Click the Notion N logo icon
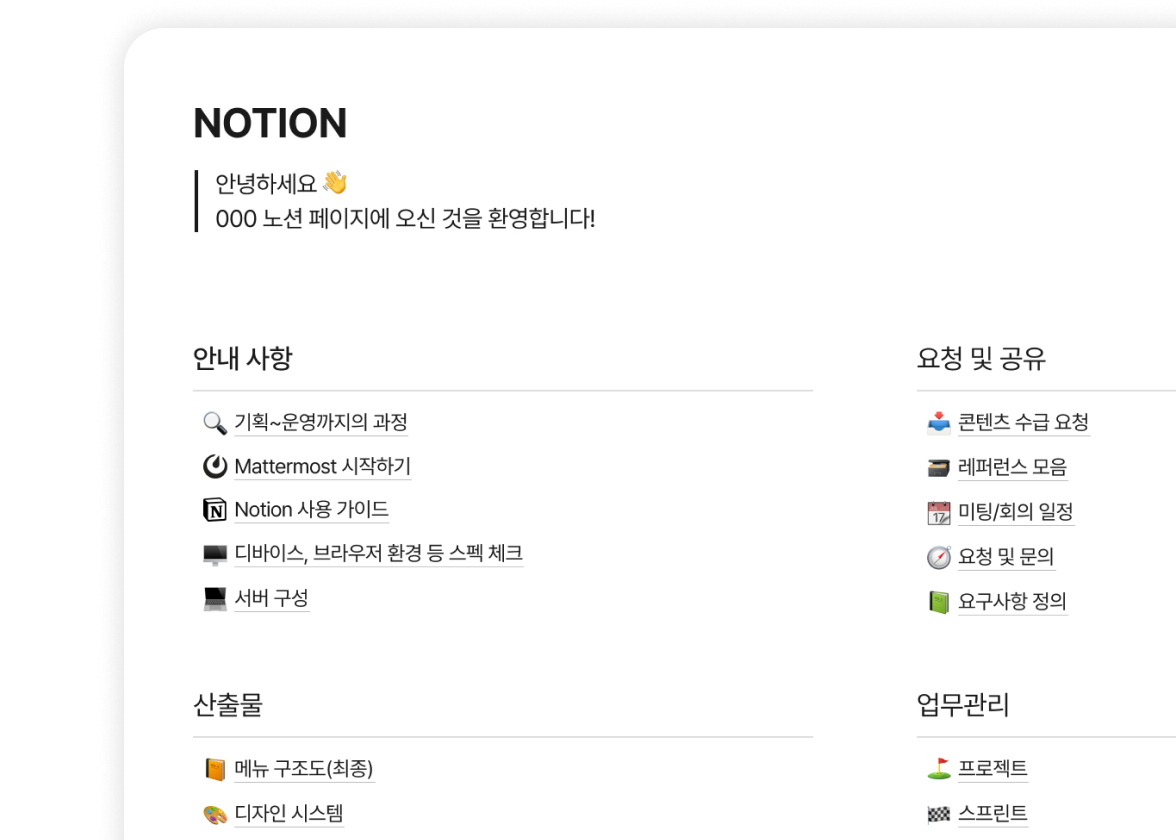 point(214,510)
